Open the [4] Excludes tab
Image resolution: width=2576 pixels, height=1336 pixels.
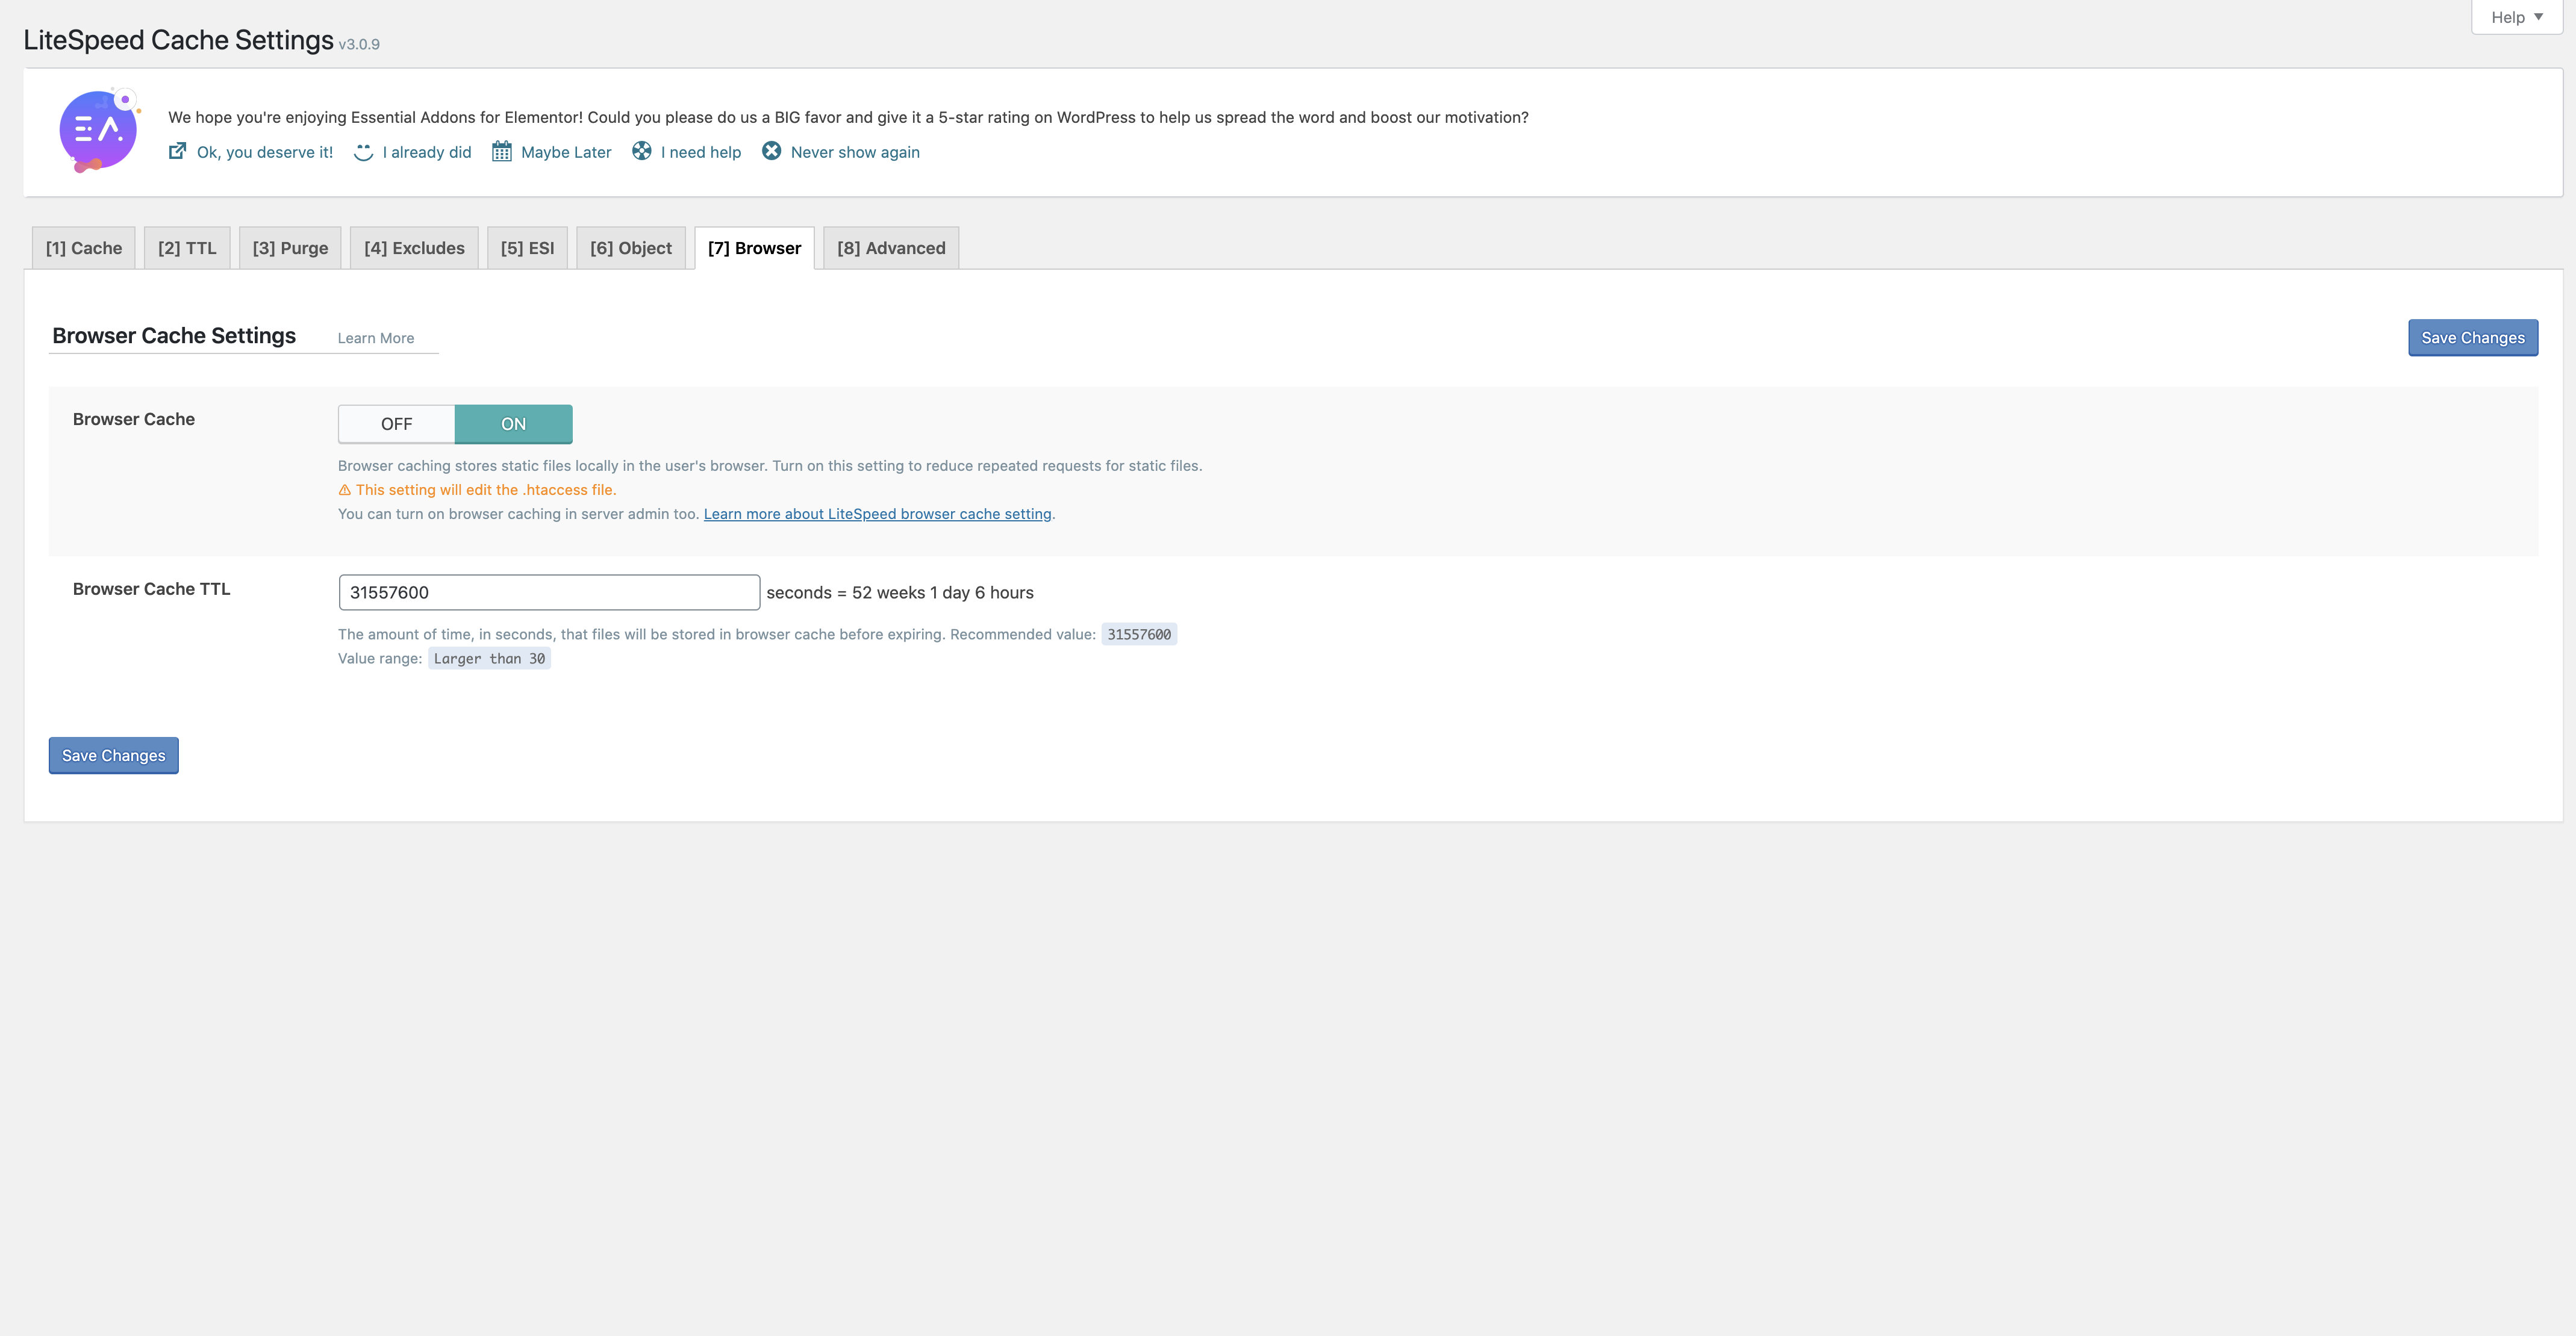414,248
